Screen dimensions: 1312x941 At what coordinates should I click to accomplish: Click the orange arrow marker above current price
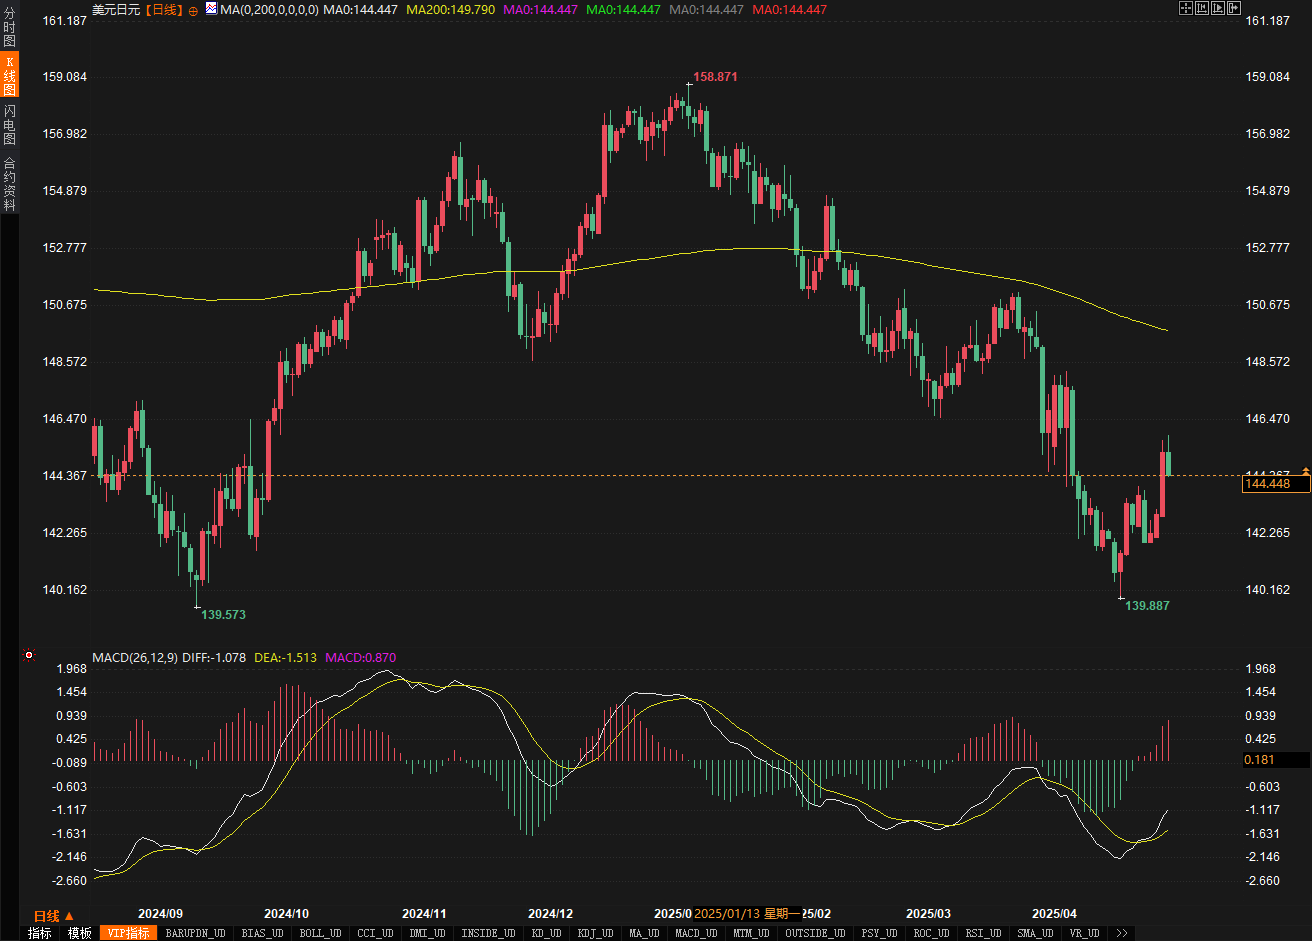1306,470
